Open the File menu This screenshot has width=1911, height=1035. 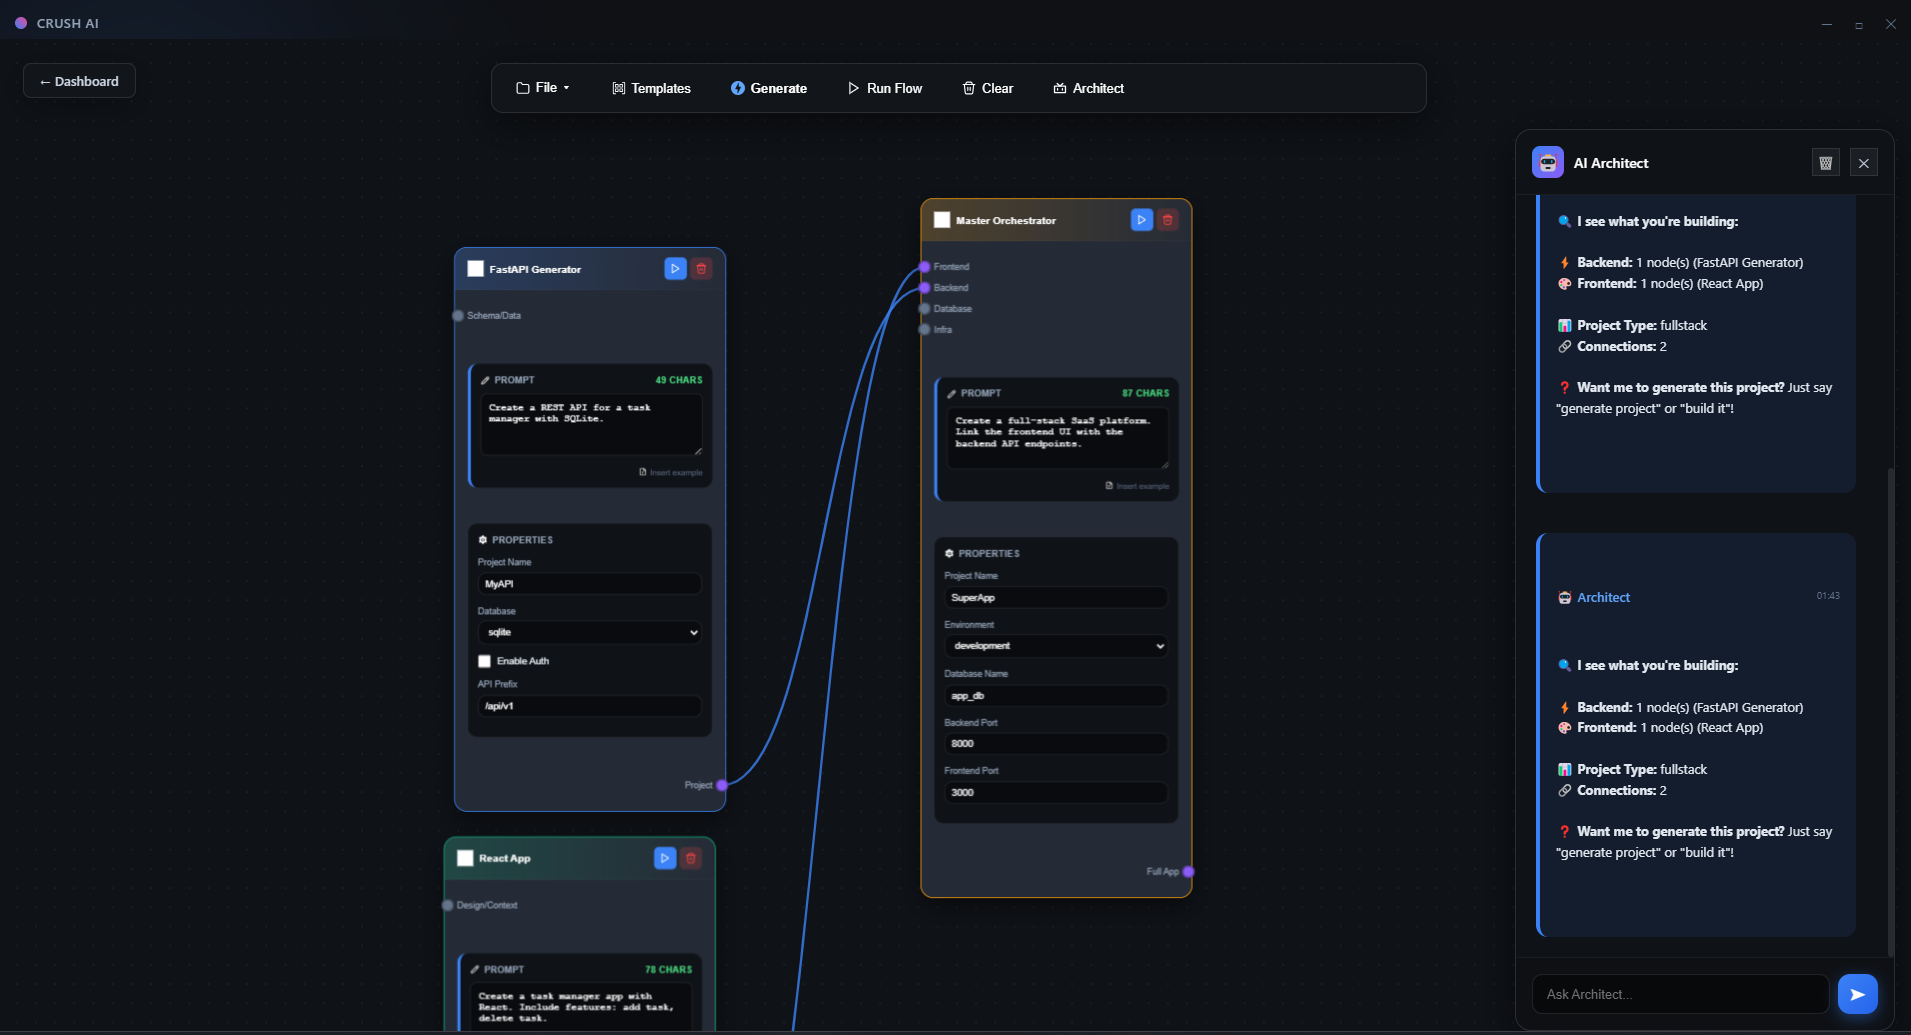[543, 88]
